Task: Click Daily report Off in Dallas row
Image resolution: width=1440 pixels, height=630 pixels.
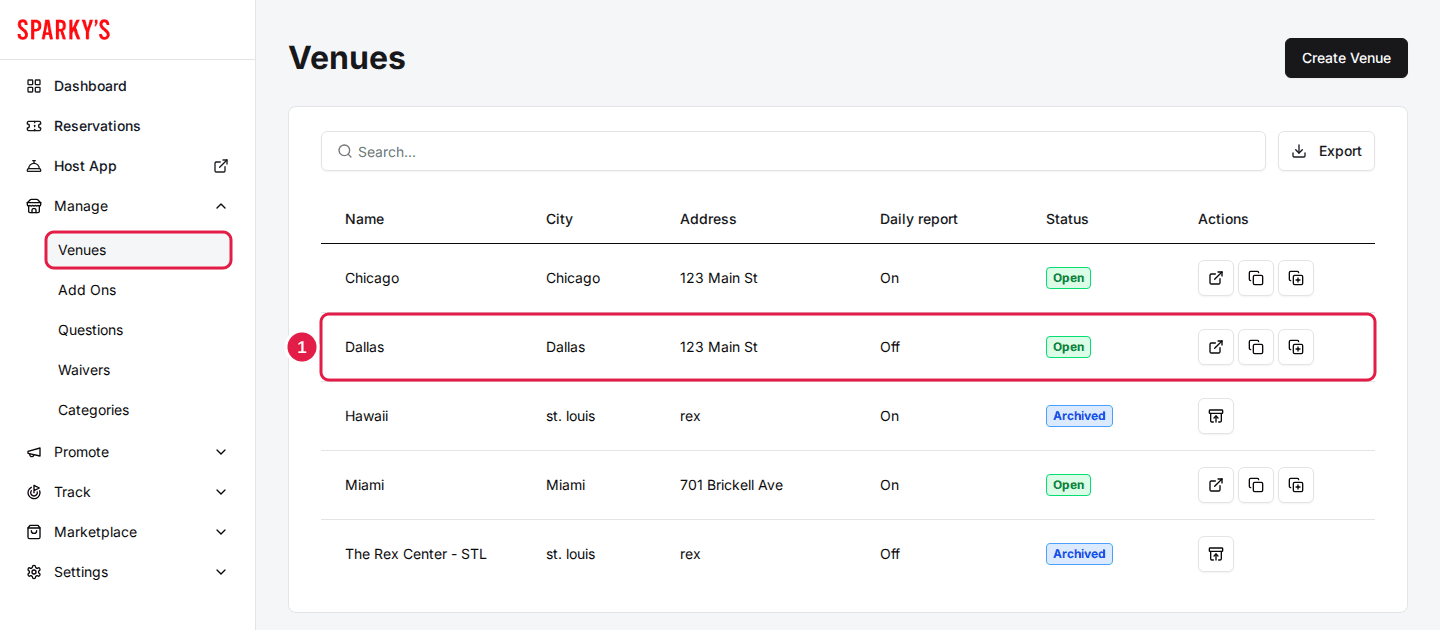Action: 890,347
